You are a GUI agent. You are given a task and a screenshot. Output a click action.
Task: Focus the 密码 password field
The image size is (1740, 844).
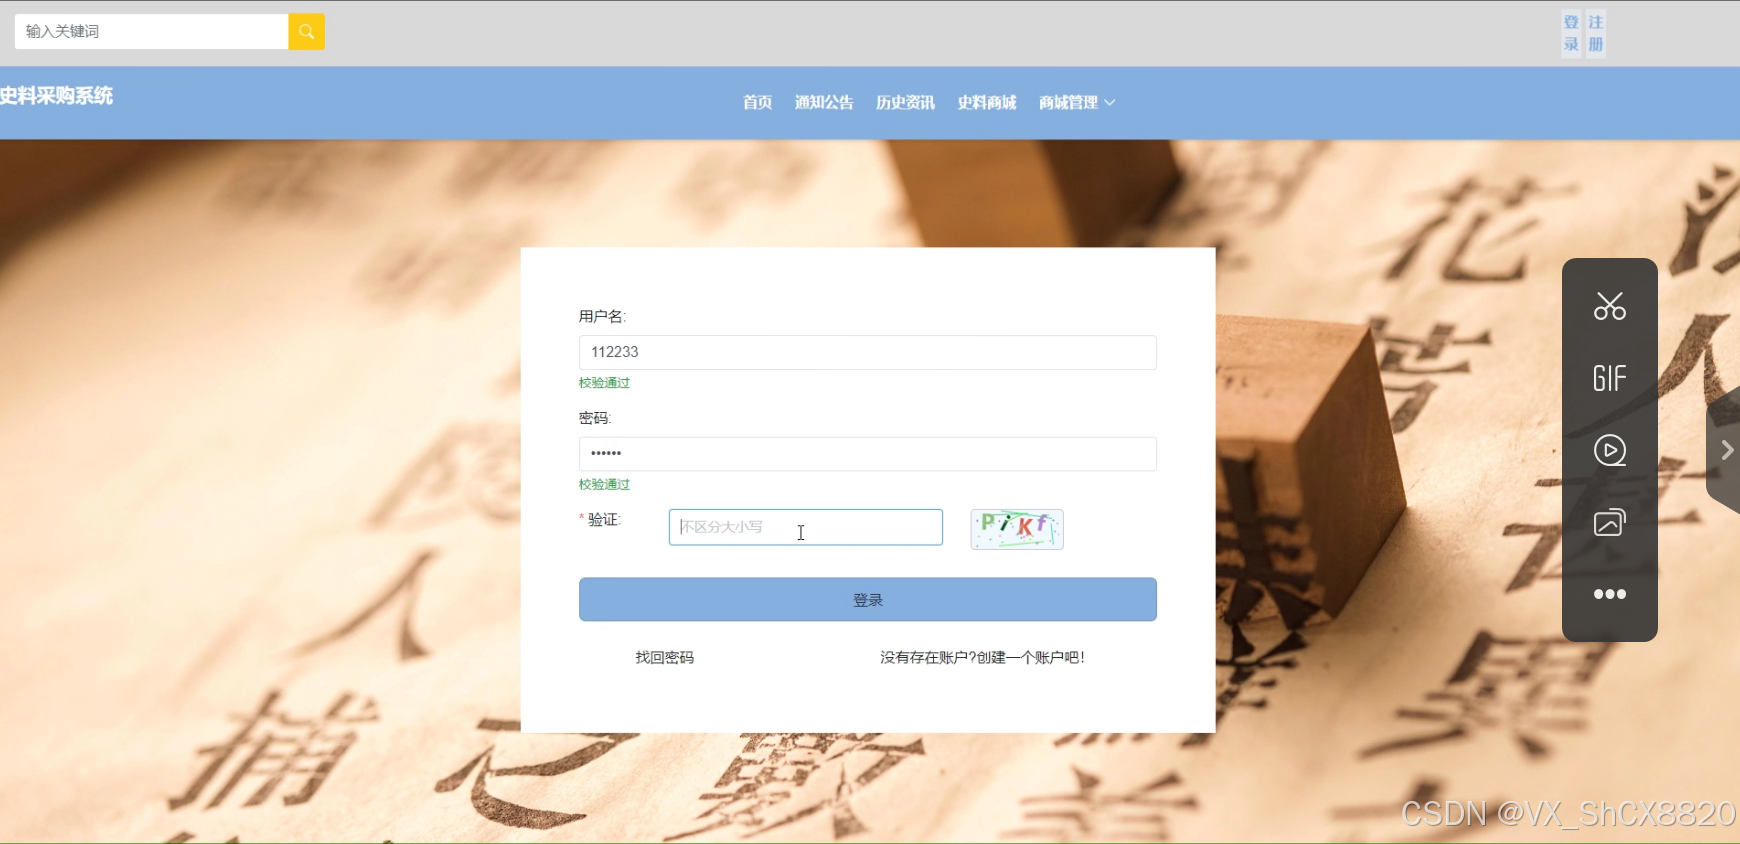868,454
